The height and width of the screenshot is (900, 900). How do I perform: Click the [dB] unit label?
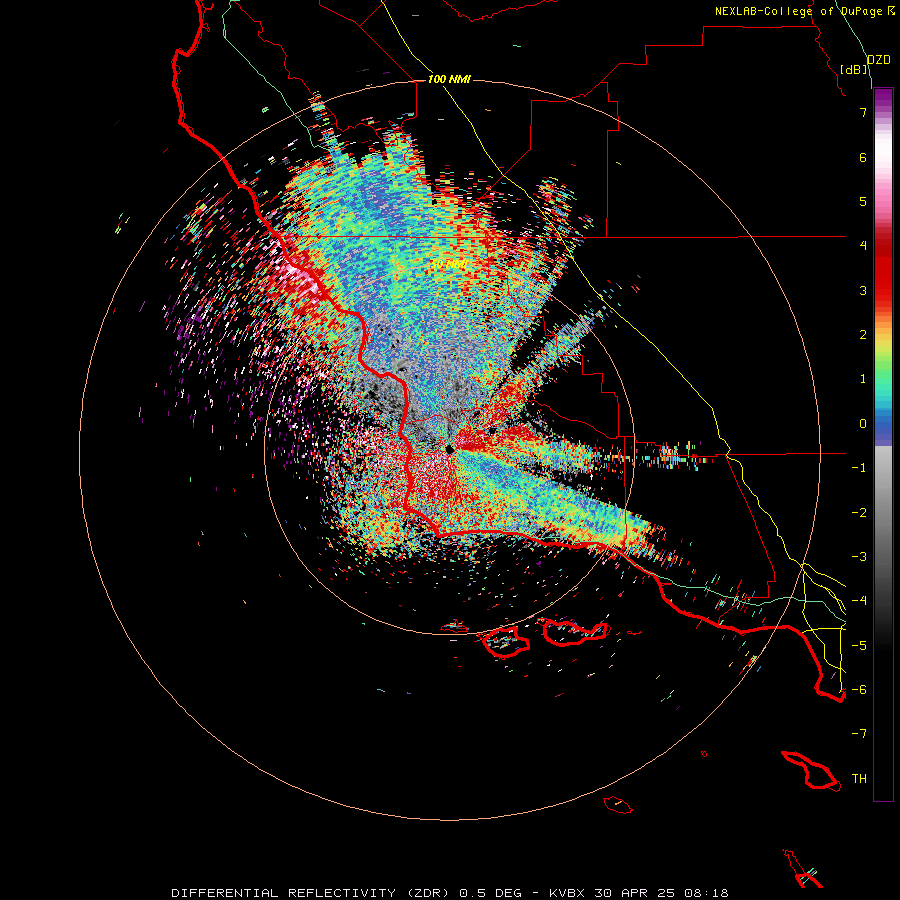coord(853,69)
